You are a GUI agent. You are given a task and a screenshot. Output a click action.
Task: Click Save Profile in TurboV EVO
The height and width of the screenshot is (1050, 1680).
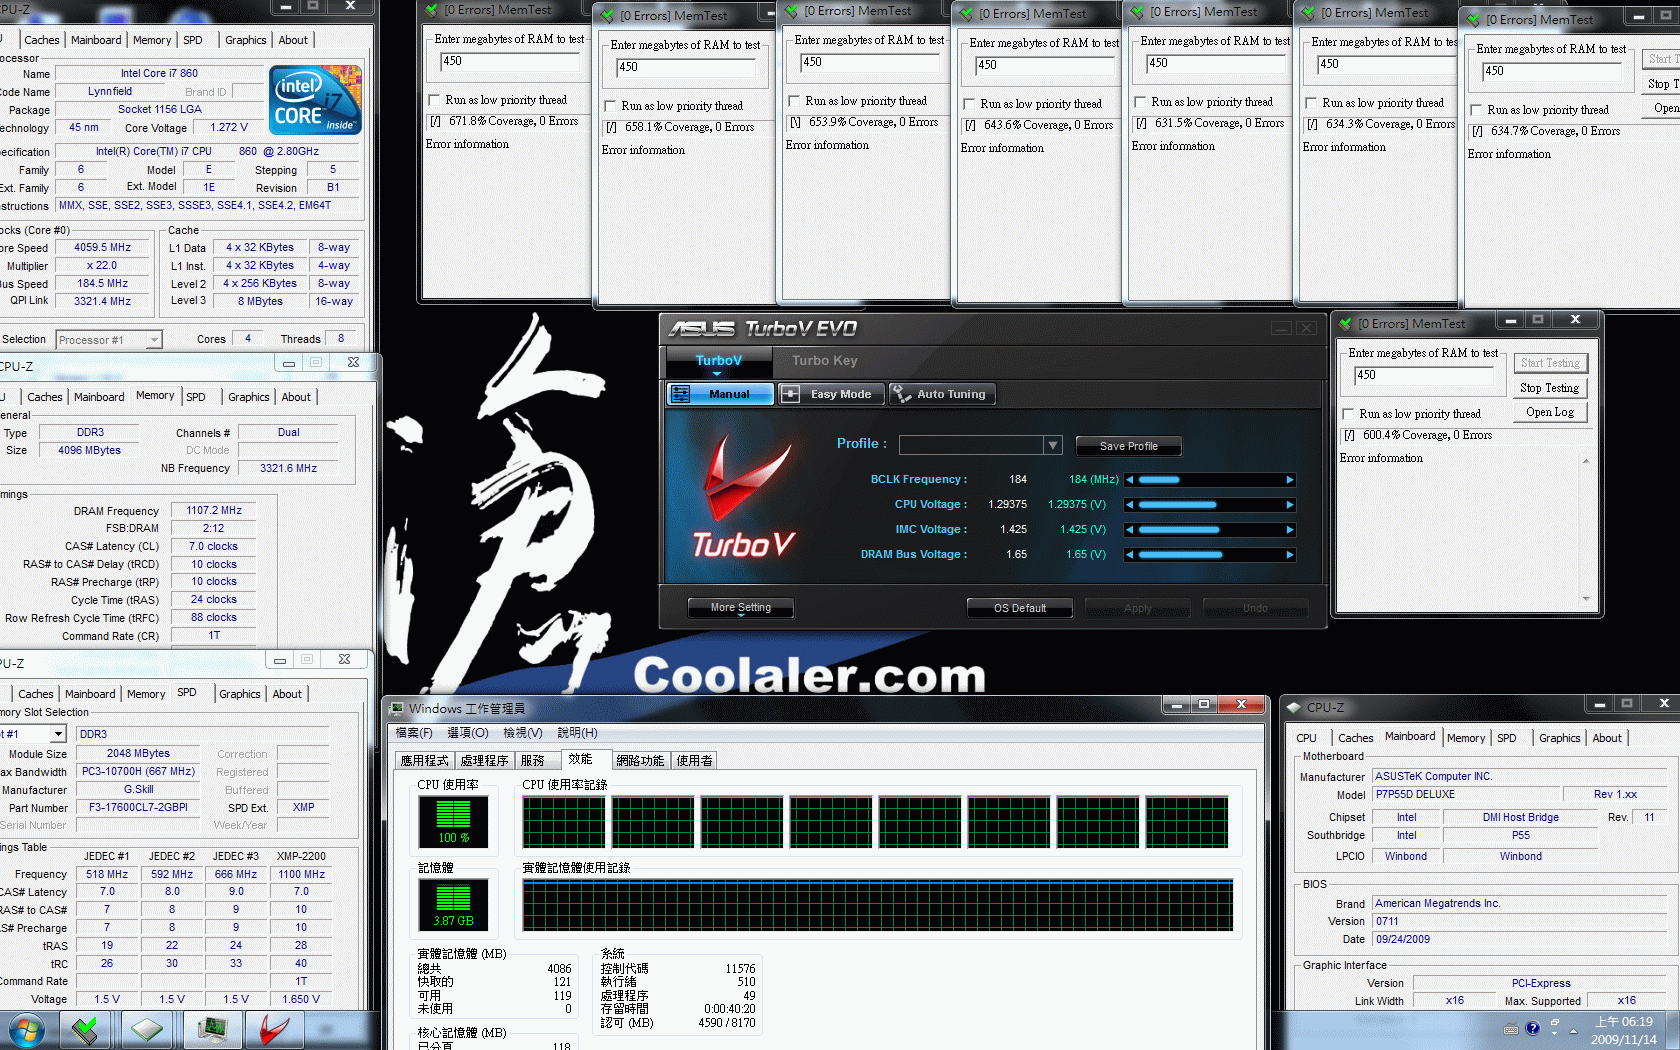(1128, 446)
